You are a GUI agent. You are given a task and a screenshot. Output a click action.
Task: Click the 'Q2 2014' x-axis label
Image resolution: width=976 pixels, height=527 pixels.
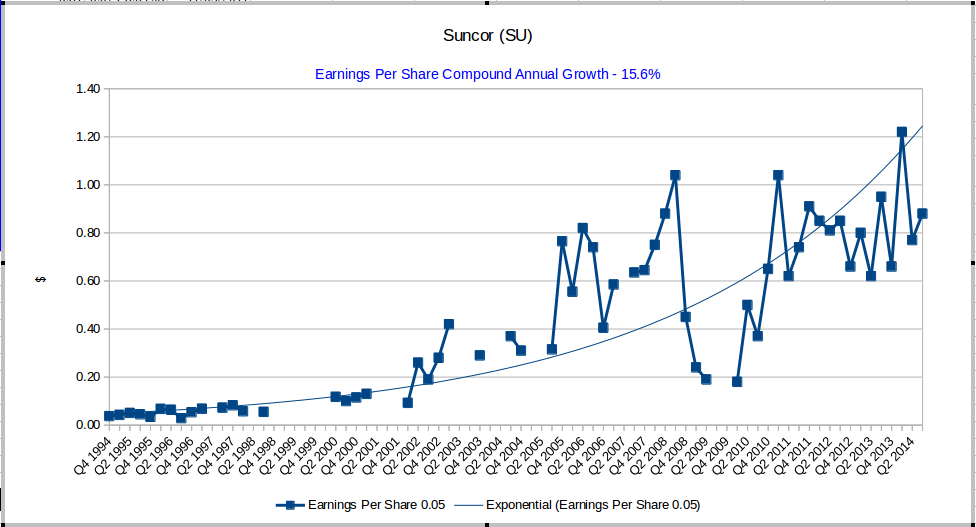tap(896, 456)
